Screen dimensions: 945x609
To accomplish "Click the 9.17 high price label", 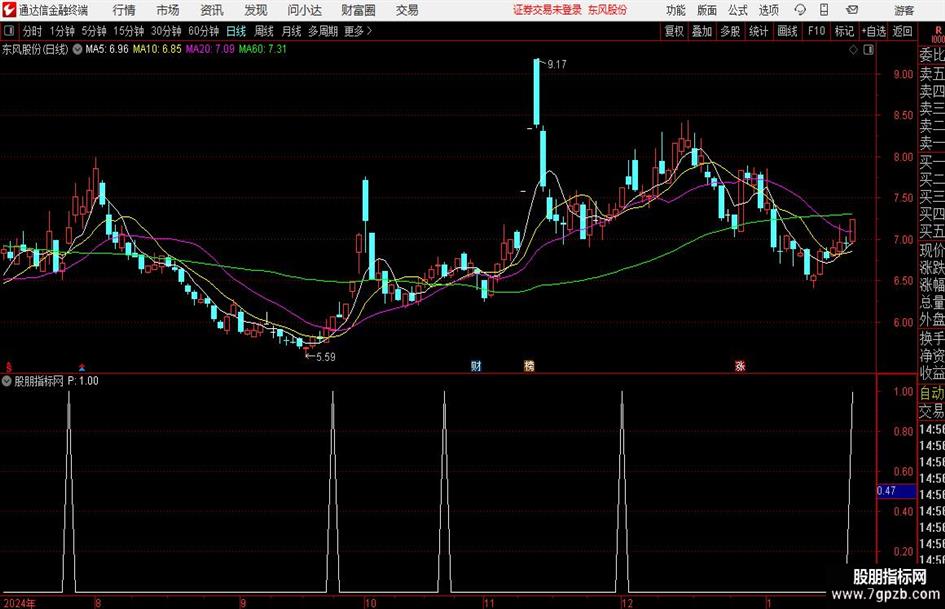I will (557, 65).
